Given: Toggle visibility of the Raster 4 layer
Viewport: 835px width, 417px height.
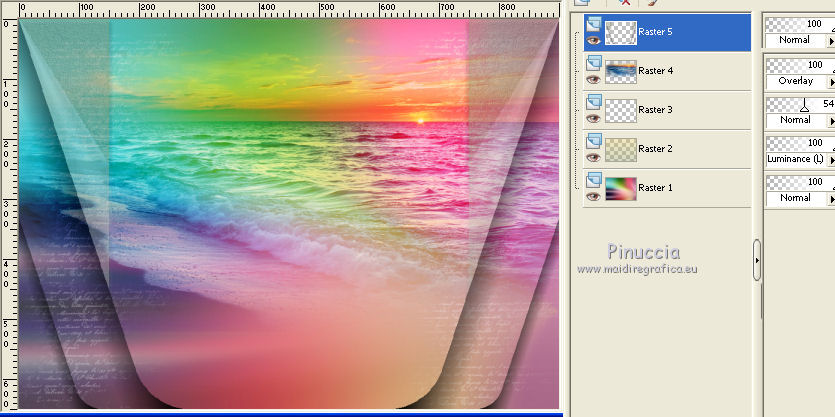Looking at the screenshot, I should [594, 79].
